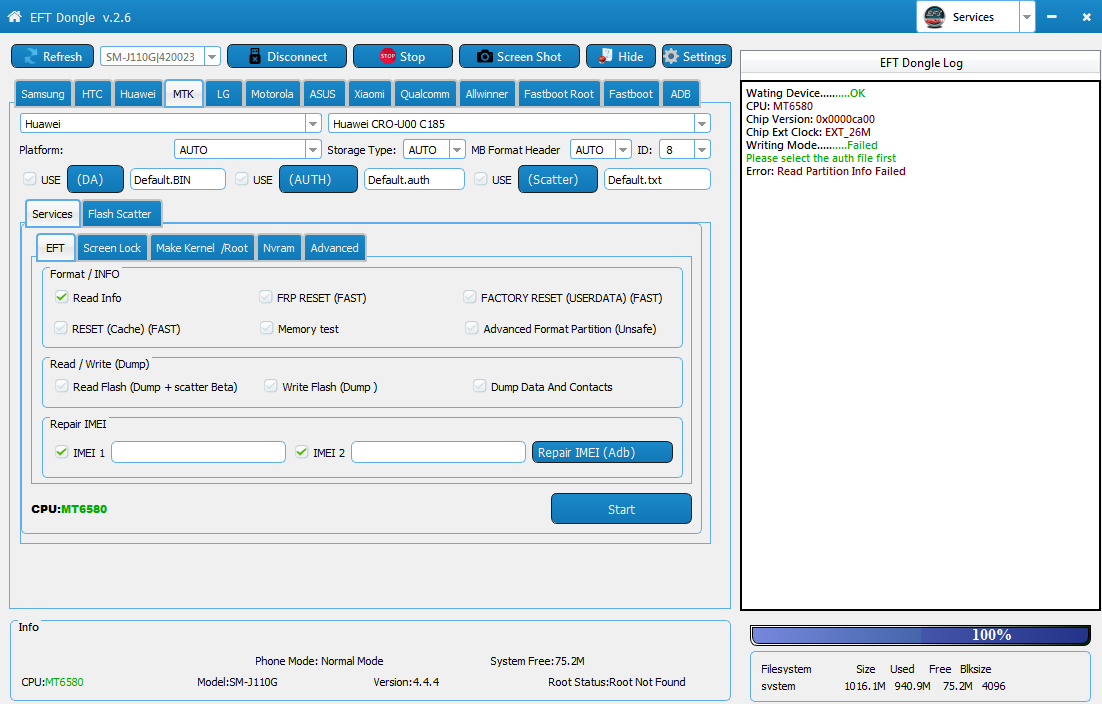
Task: Click the 100% progress bar
Action: [x=921, y=635]
